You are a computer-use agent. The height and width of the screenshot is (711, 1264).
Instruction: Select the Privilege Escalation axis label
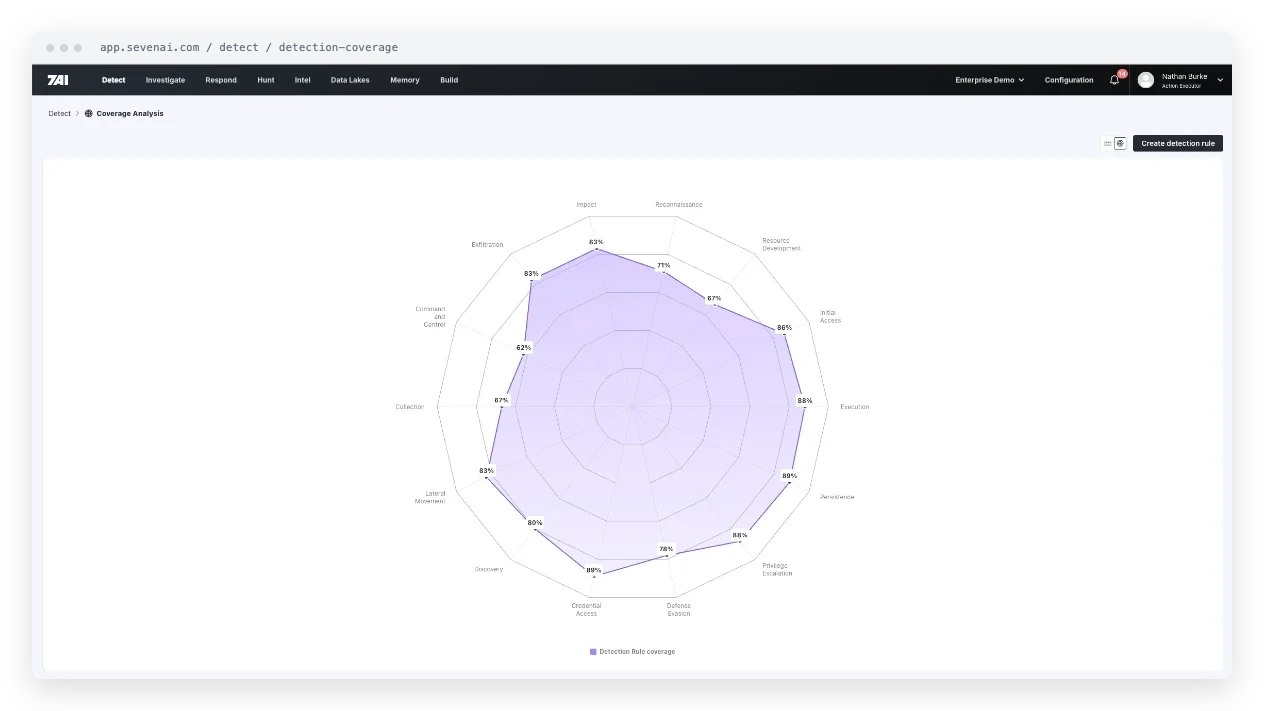tap(777, 569)
